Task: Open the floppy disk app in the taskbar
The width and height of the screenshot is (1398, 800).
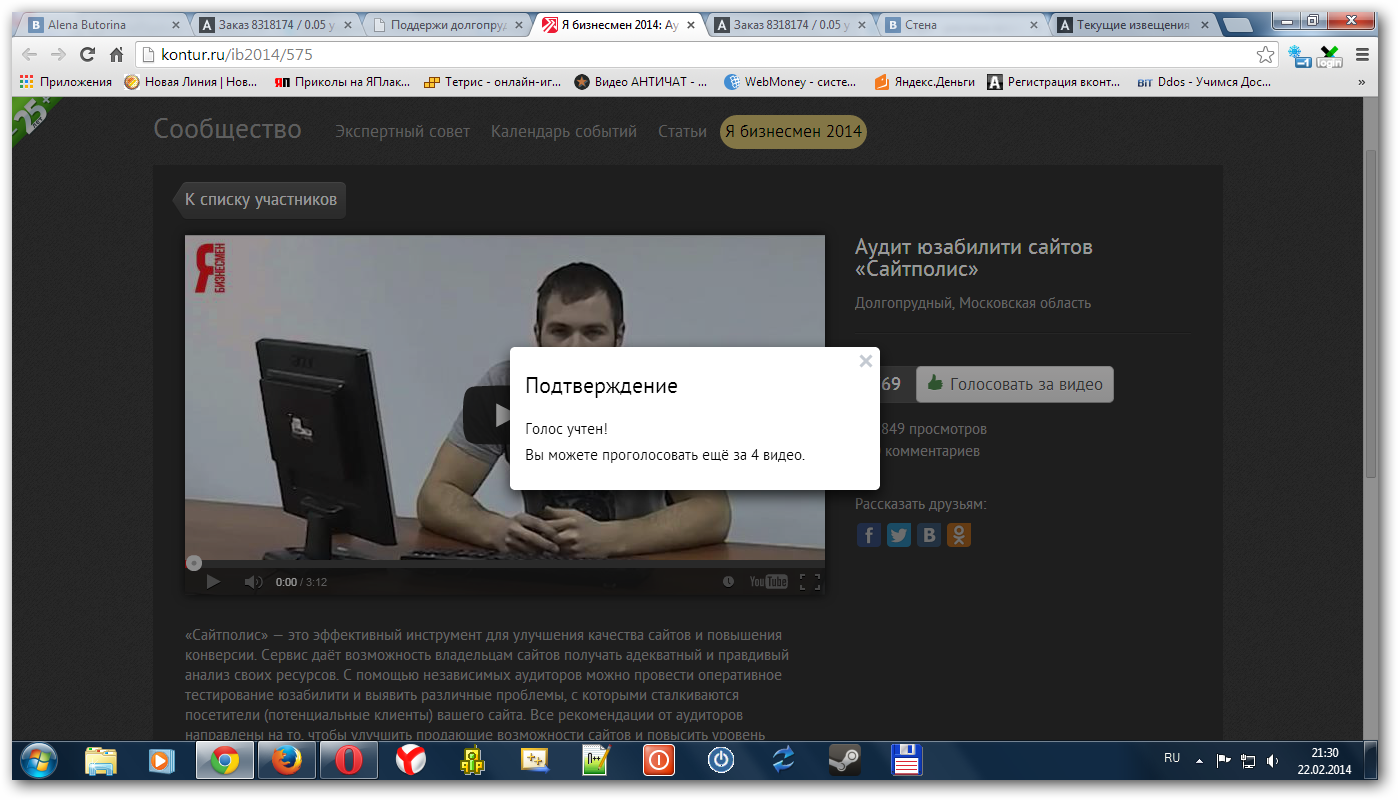Action: 906,762
